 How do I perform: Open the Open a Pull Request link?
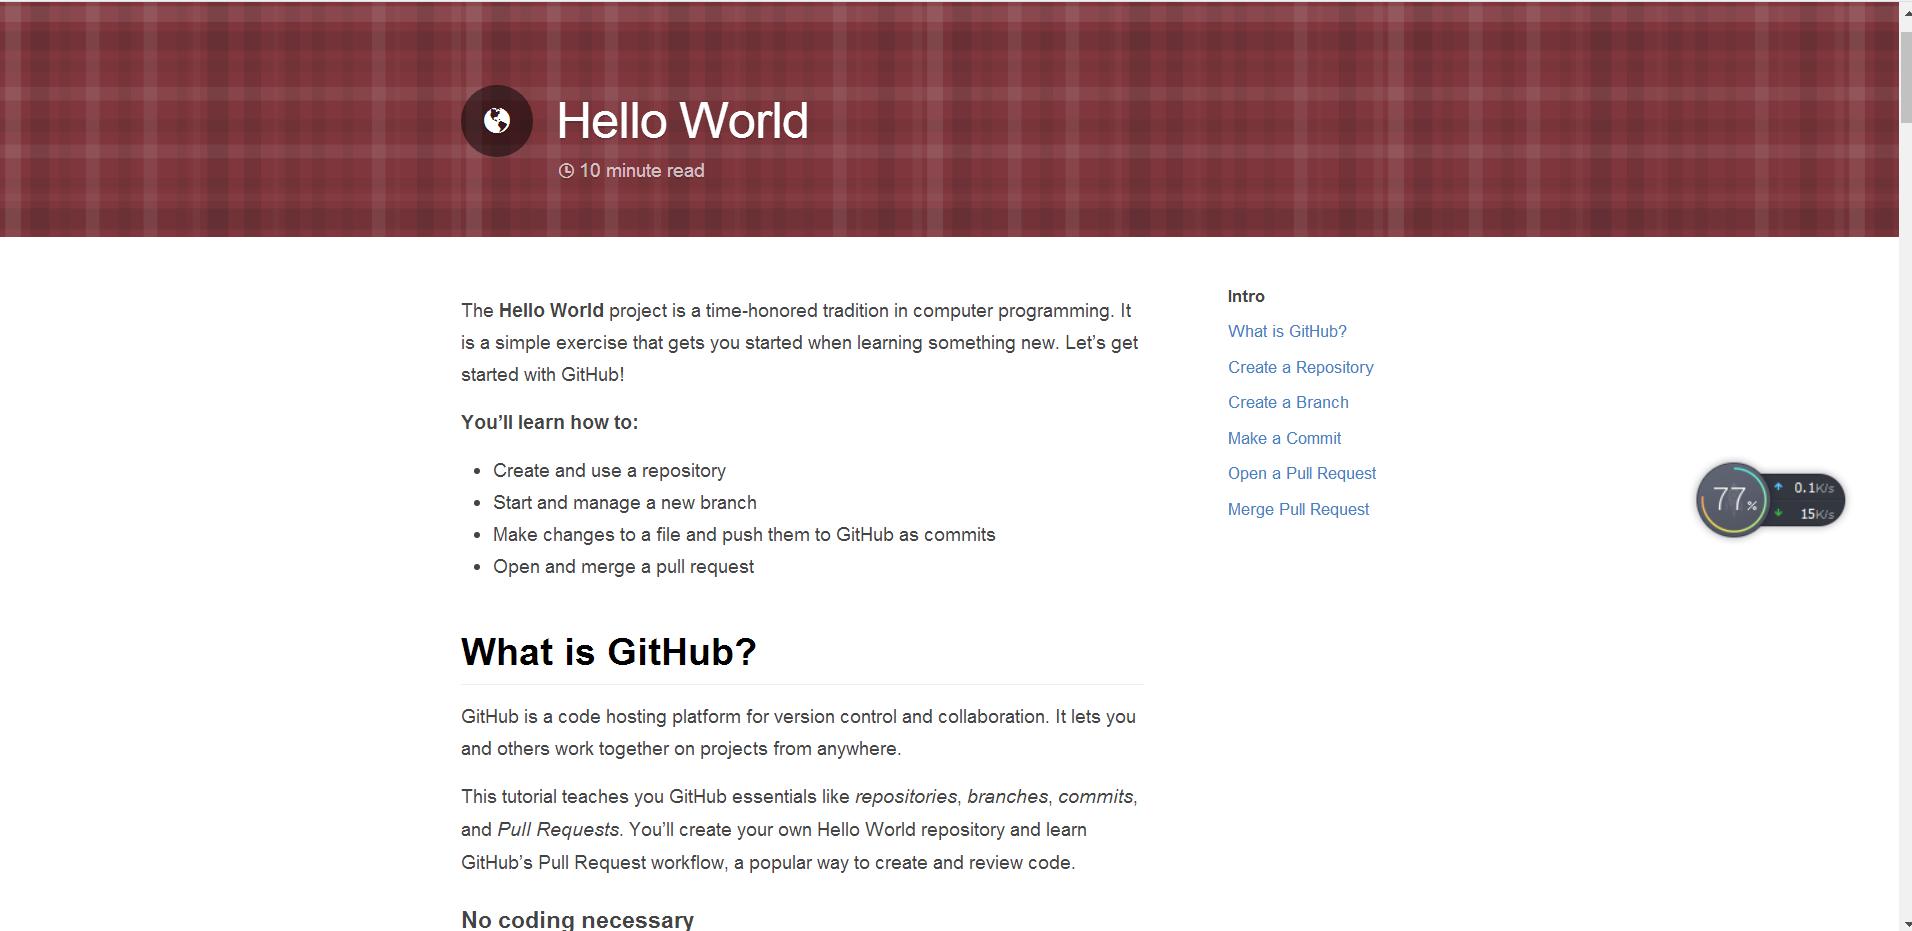point(1302,473)
